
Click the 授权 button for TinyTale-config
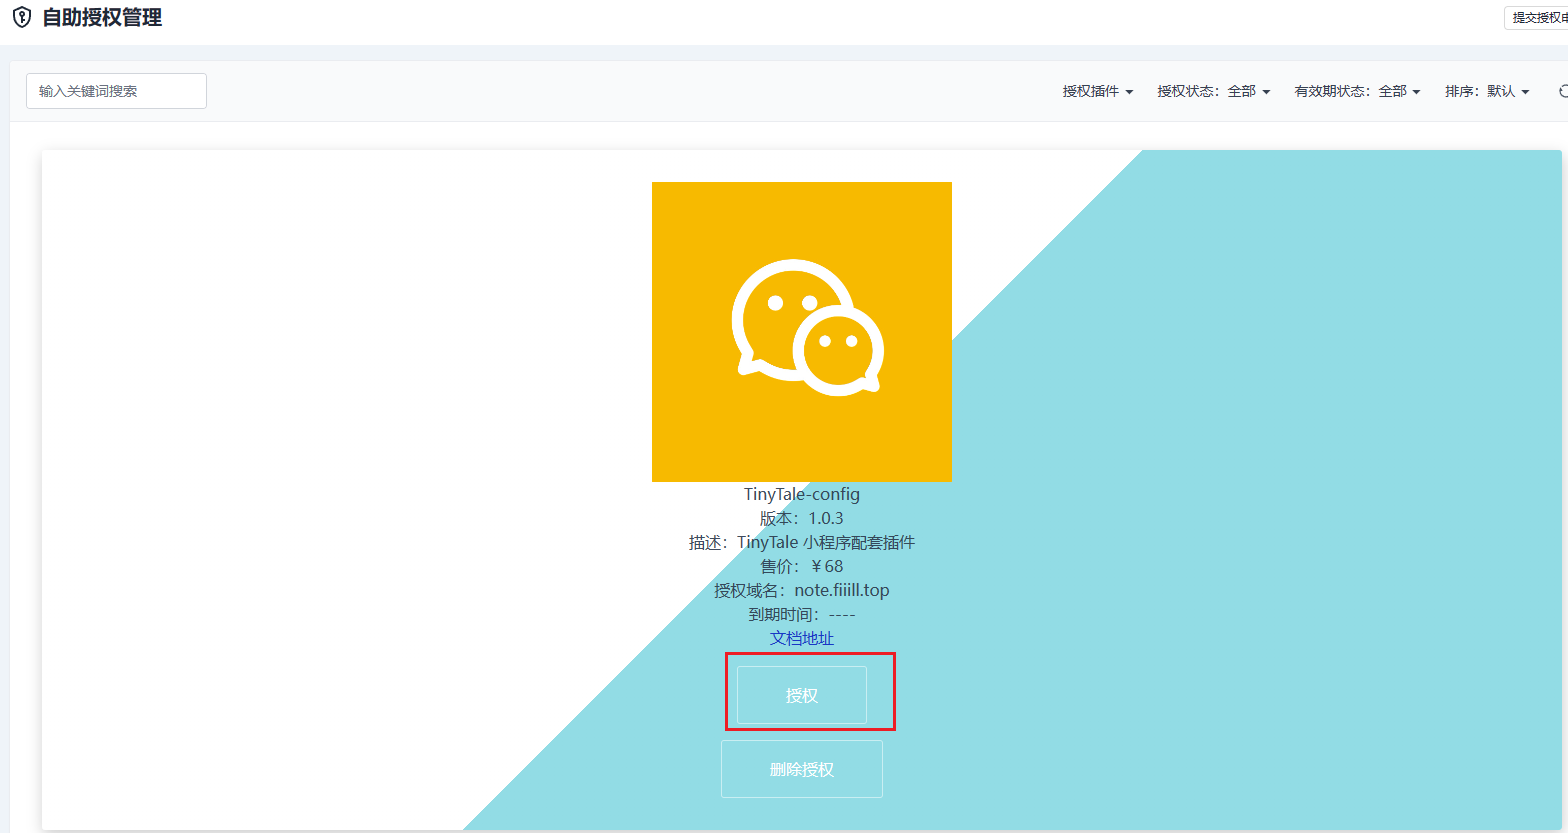pos(802,695)
